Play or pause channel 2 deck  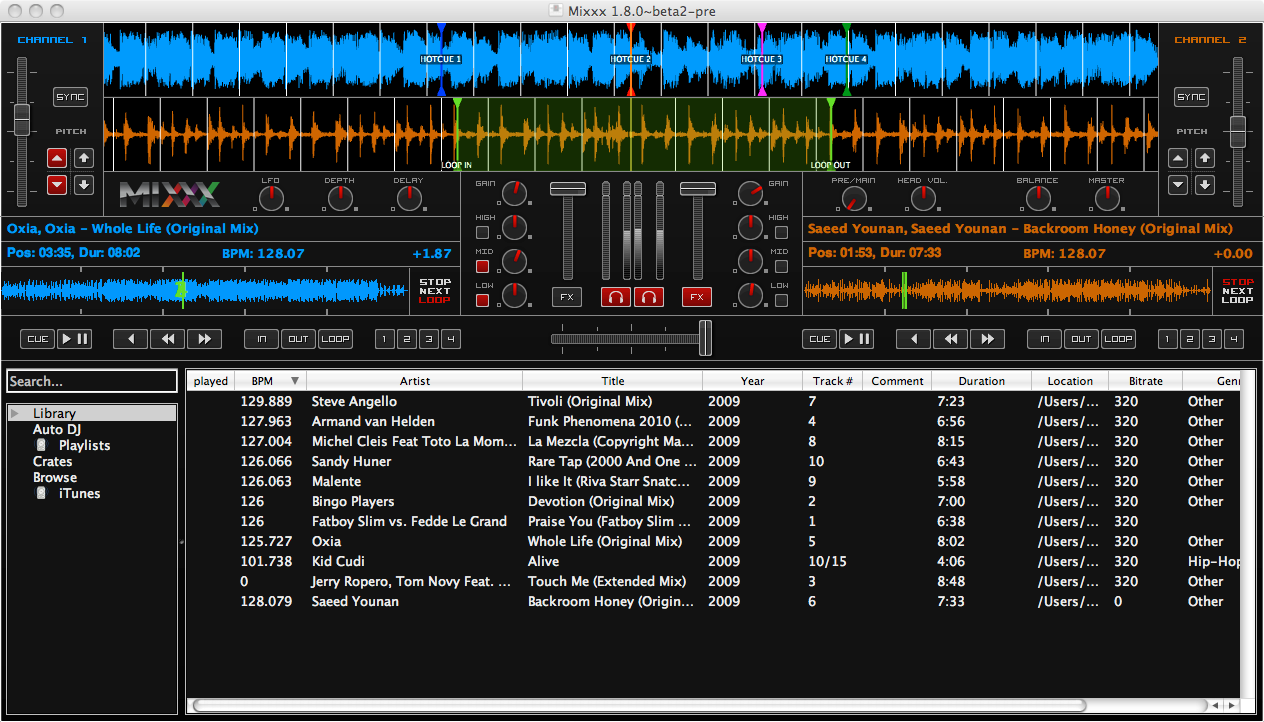click(856, 339)
